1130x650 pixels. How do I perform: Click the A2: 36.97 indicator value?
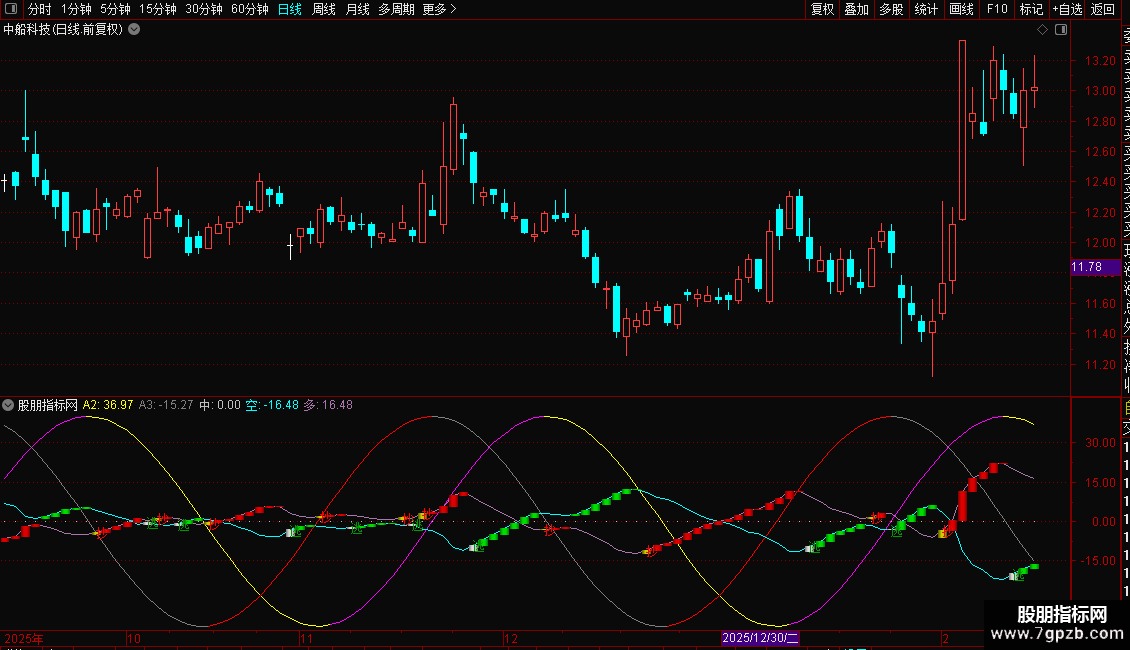(108, 405)
